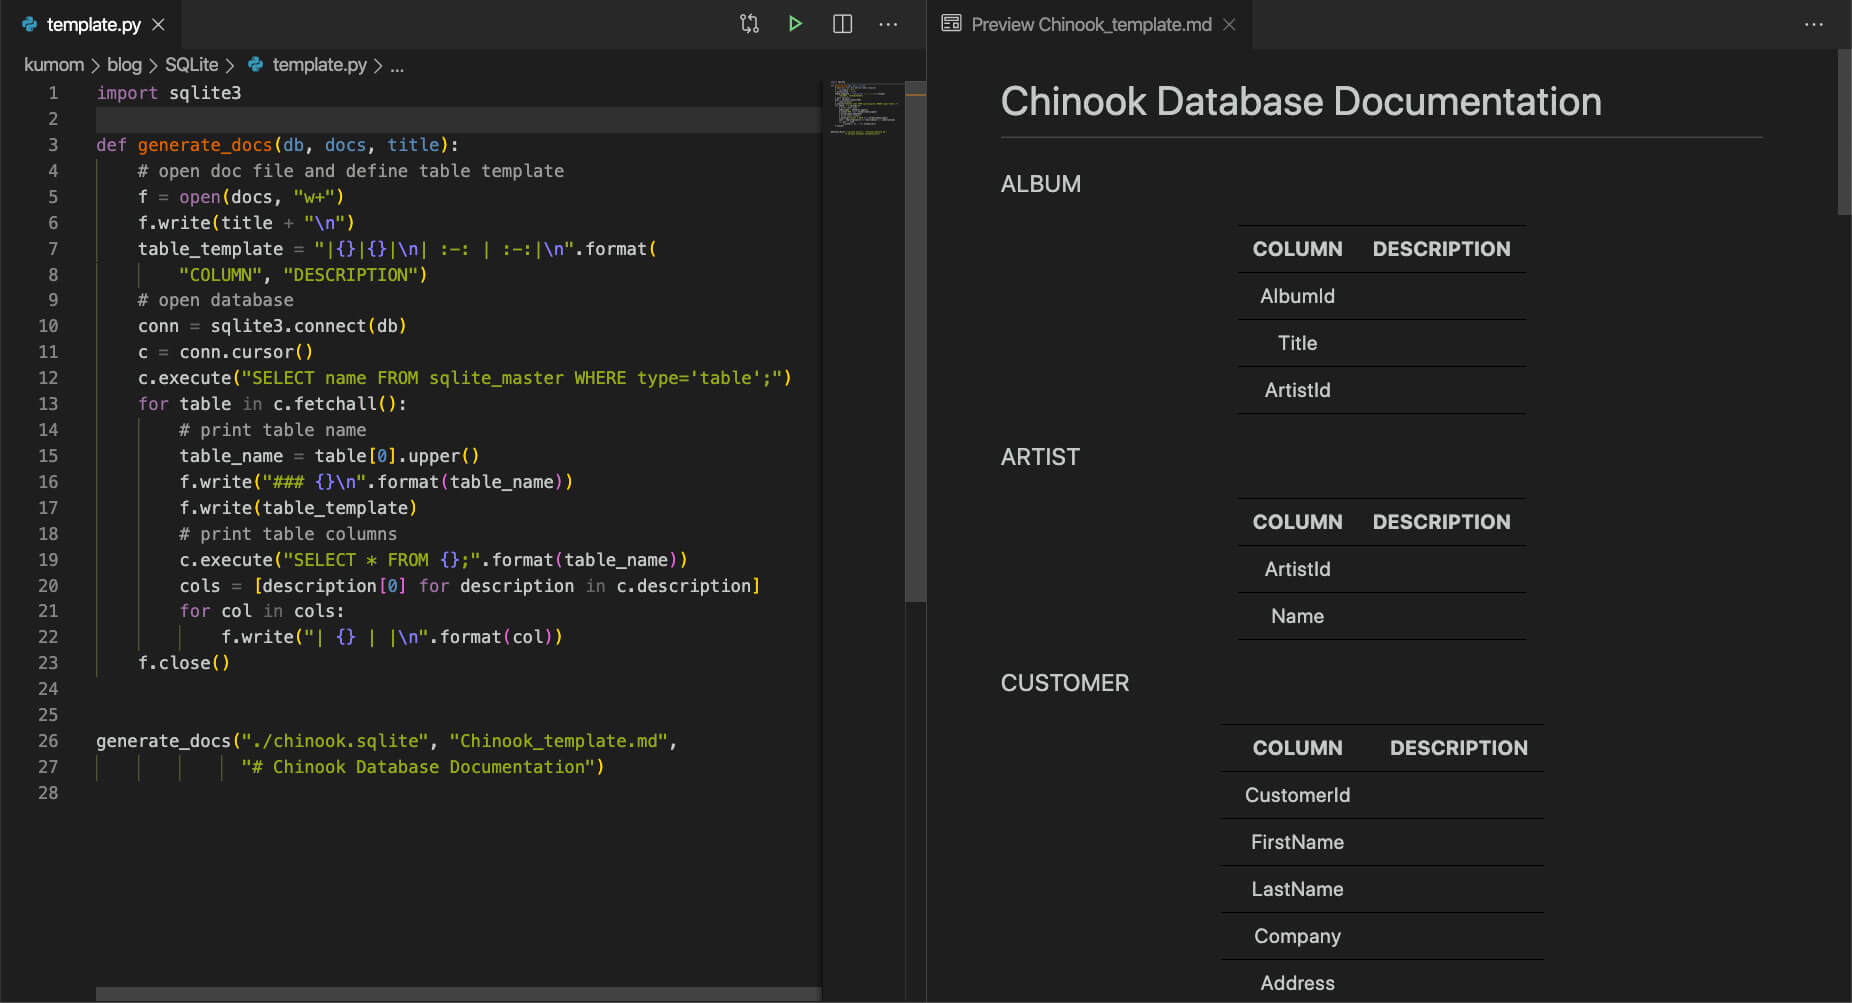Click the editor's vertical scrollbar thumb
Image resolution: width=1852 pixels, height=1003 pixels.
[x=914, y=340]
